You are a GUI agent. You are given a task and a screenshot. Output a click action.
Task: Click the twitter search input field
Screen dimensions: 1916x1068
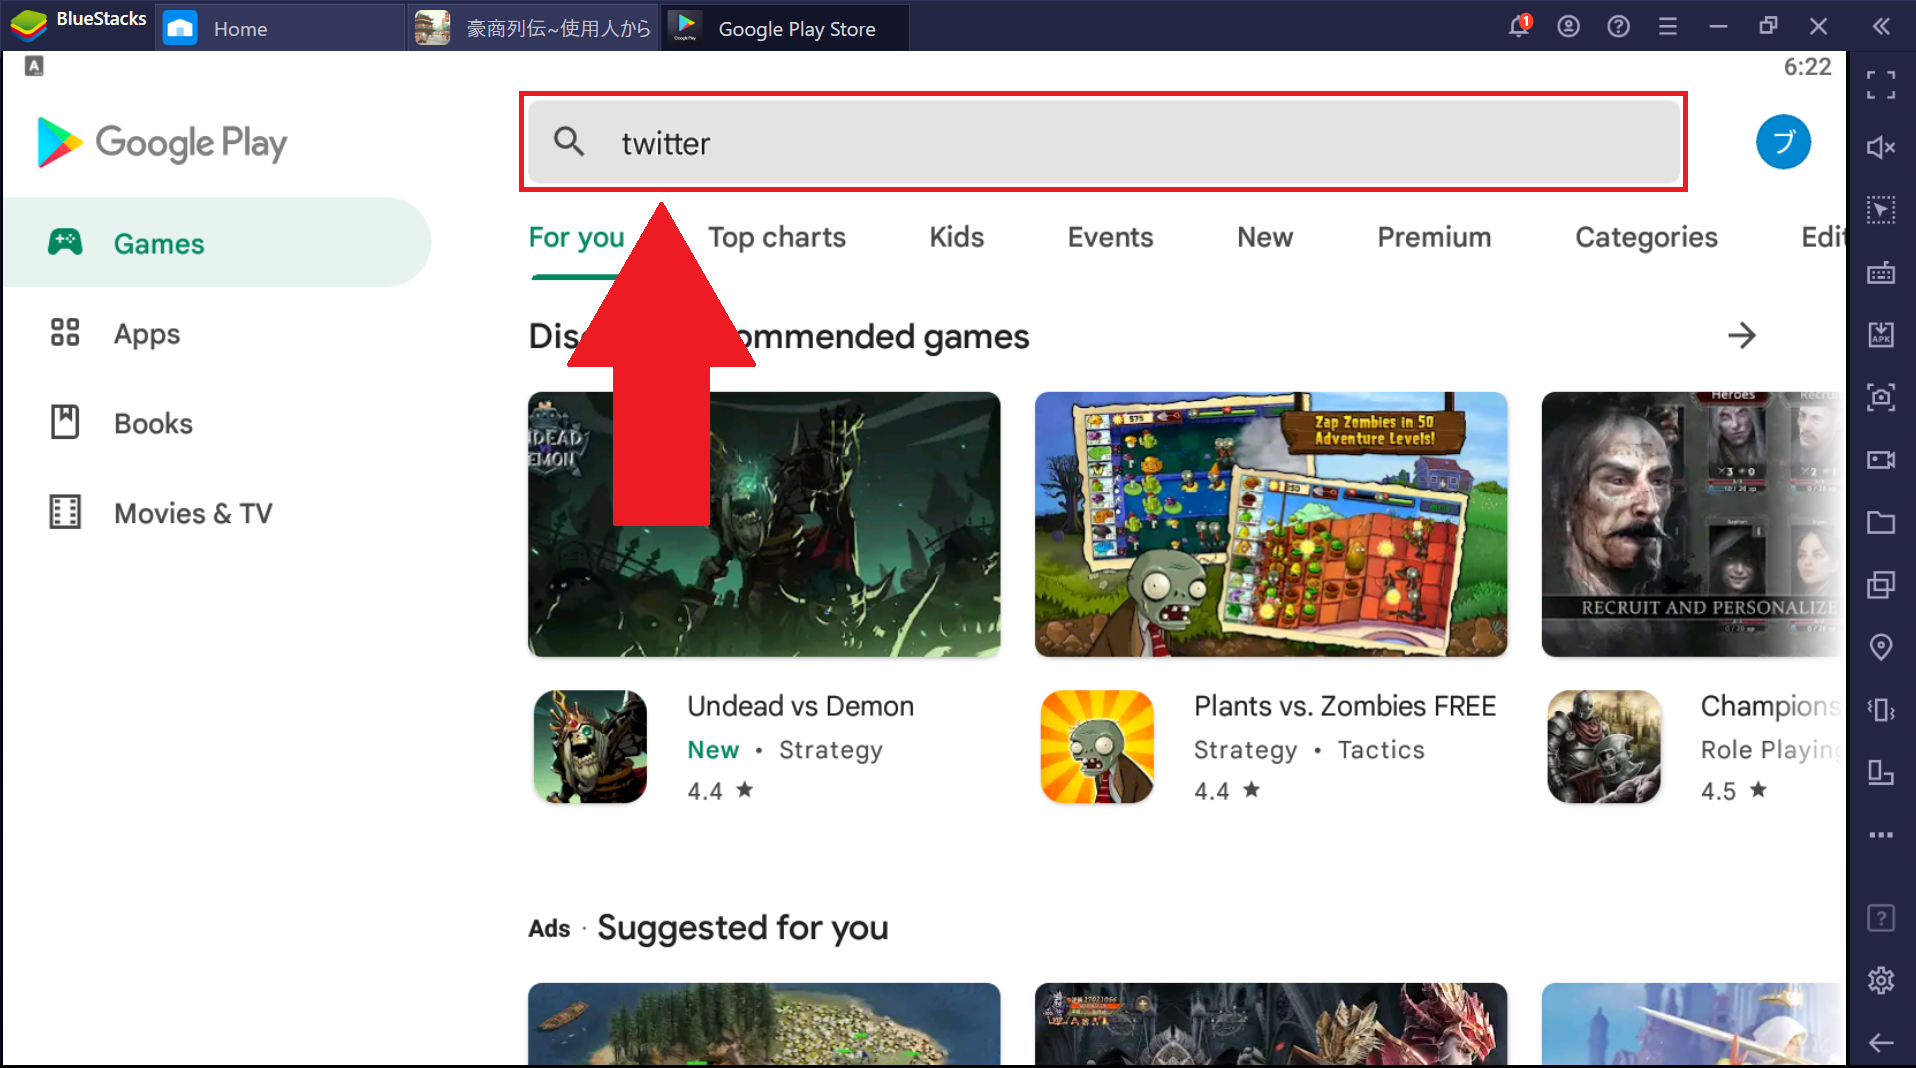coord(1103,142)
